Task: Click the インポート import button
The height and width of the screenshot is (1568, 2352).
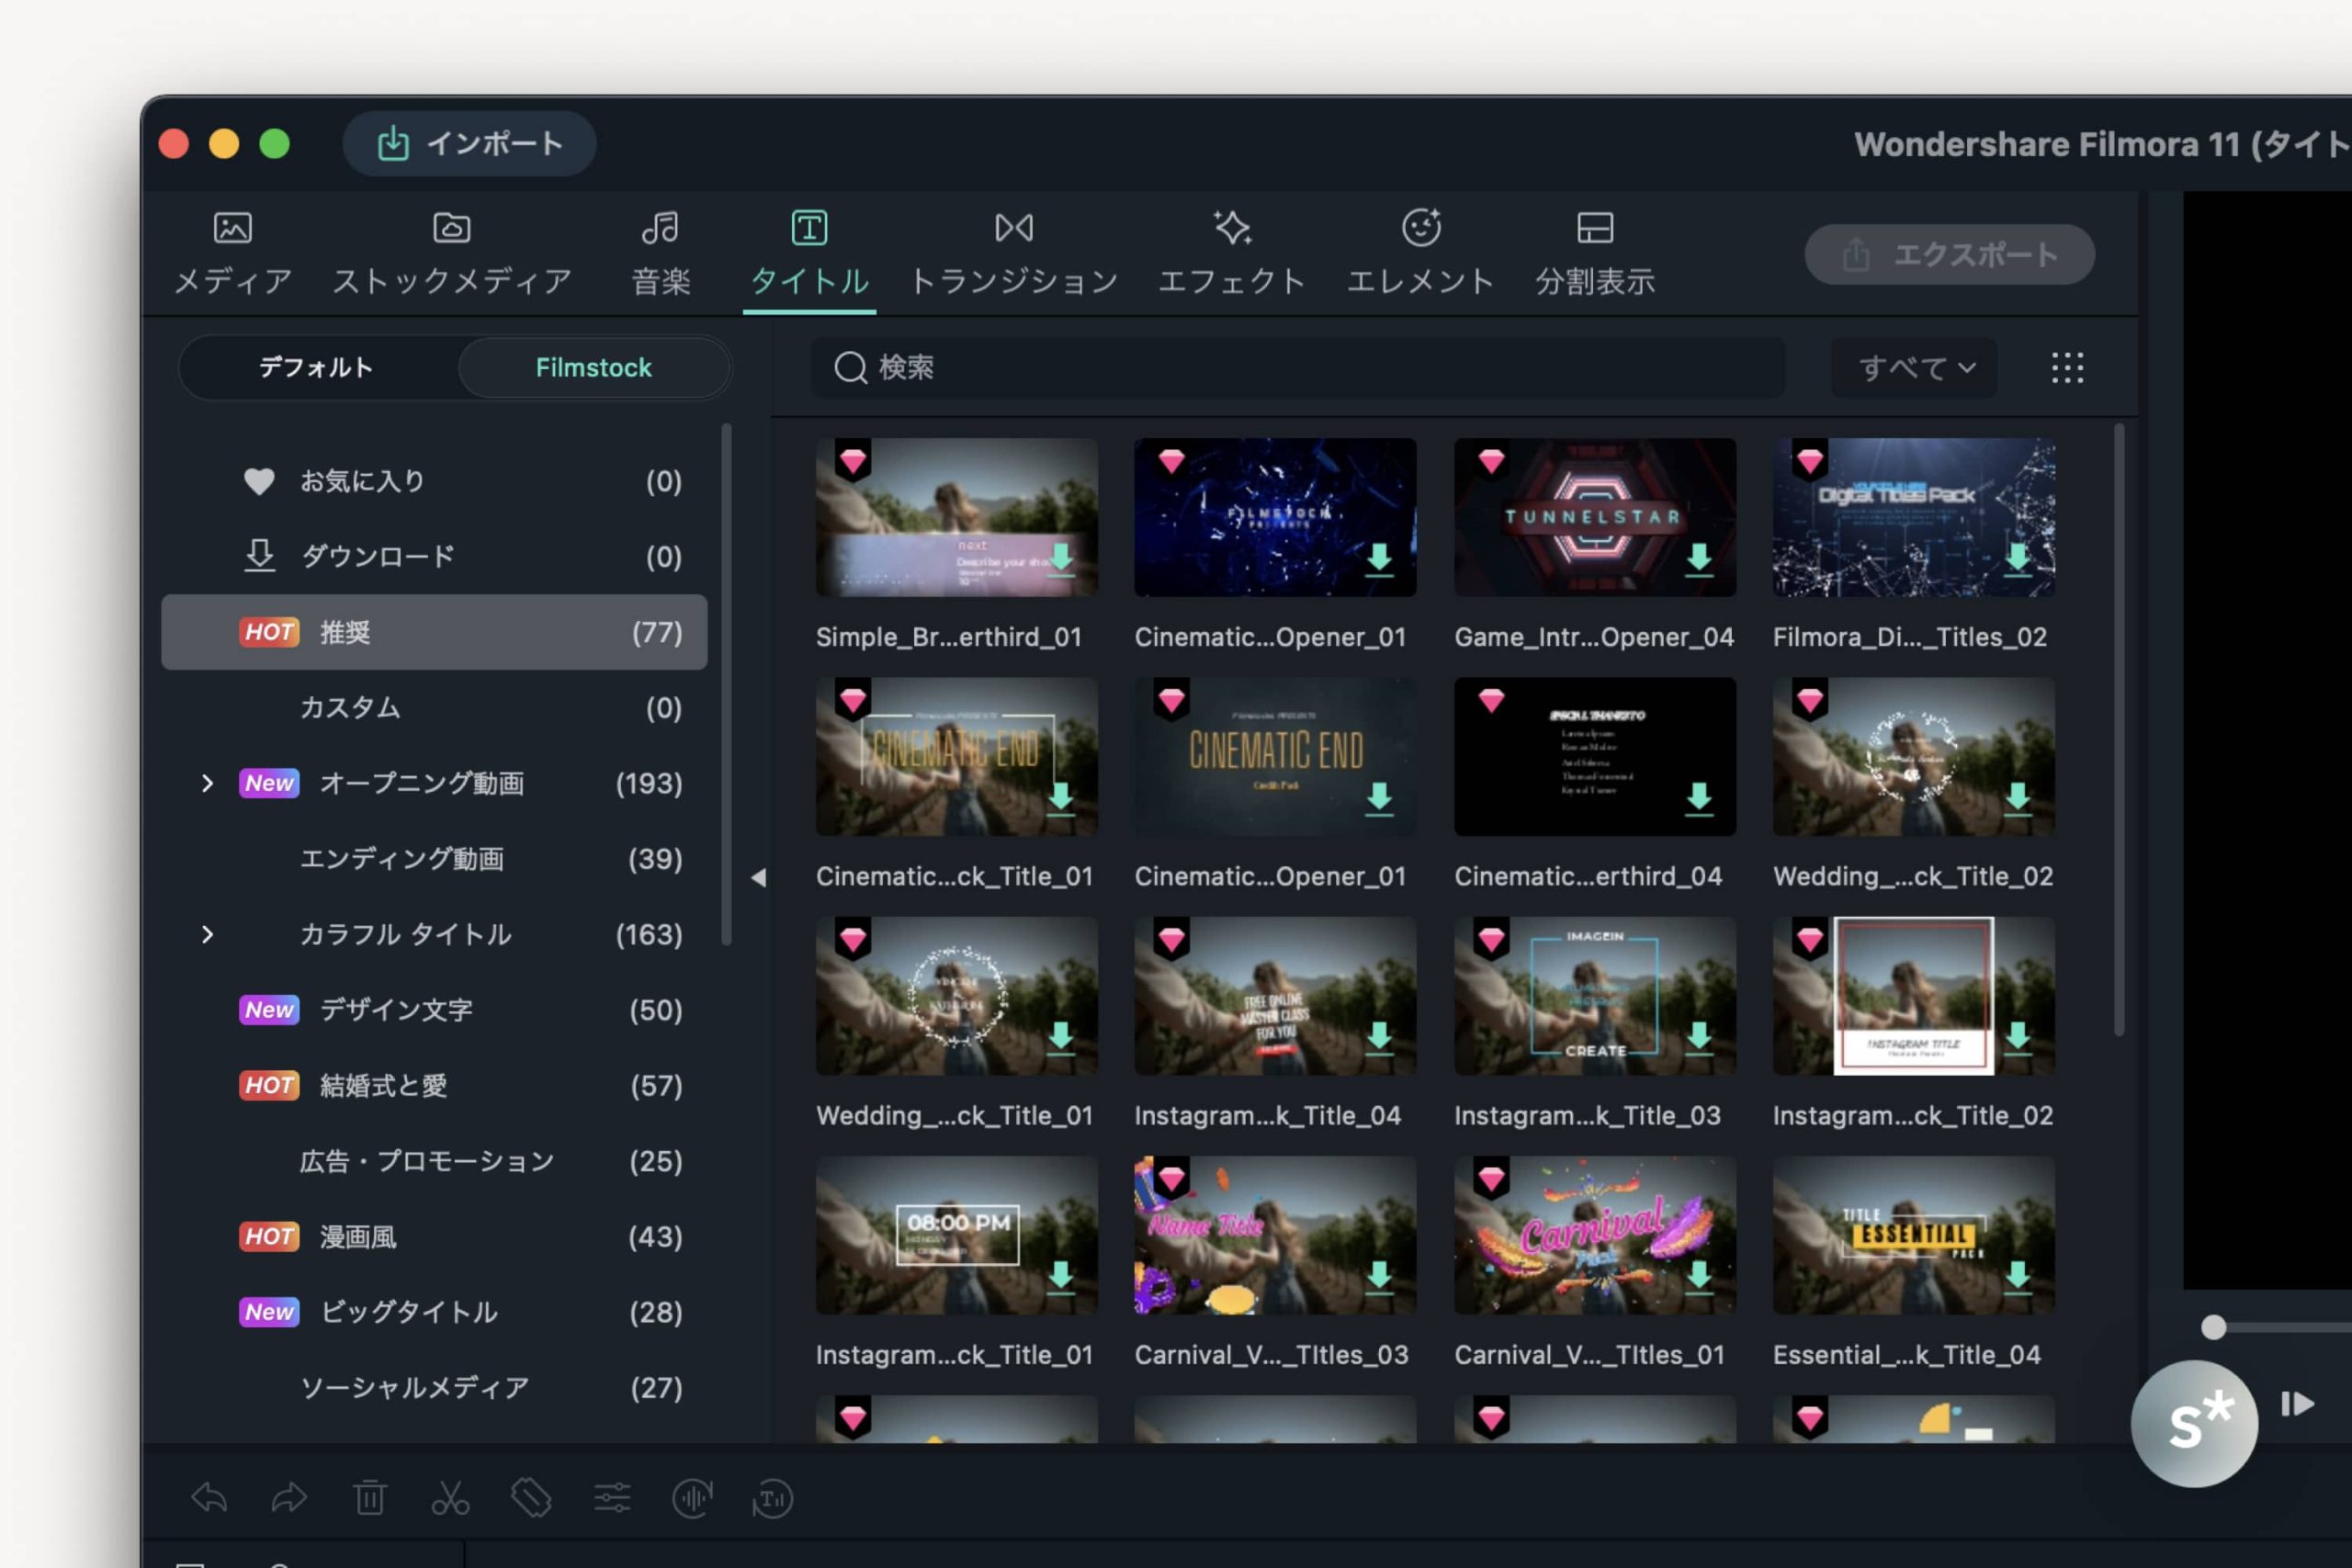Action: 469,144
